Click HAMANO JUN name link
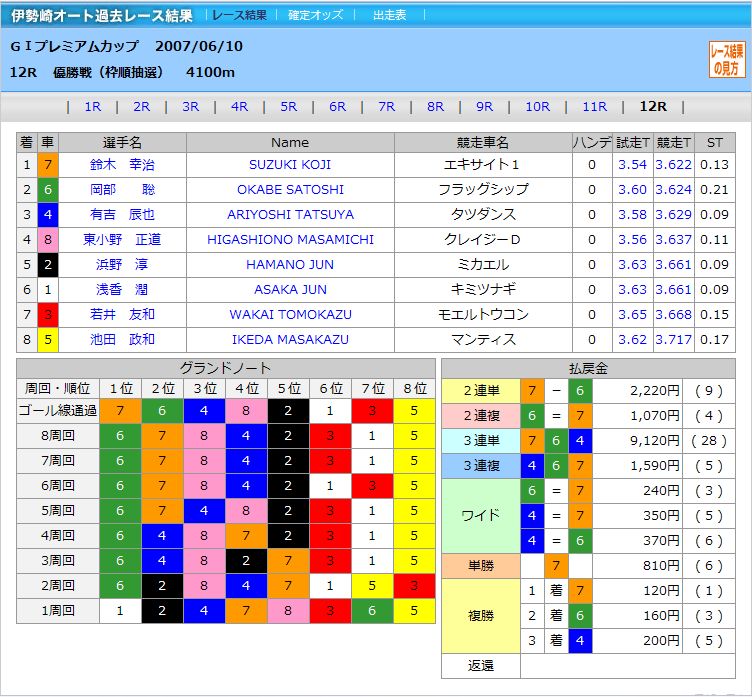Viewport: 752px width, 697px height. [290, 265]
